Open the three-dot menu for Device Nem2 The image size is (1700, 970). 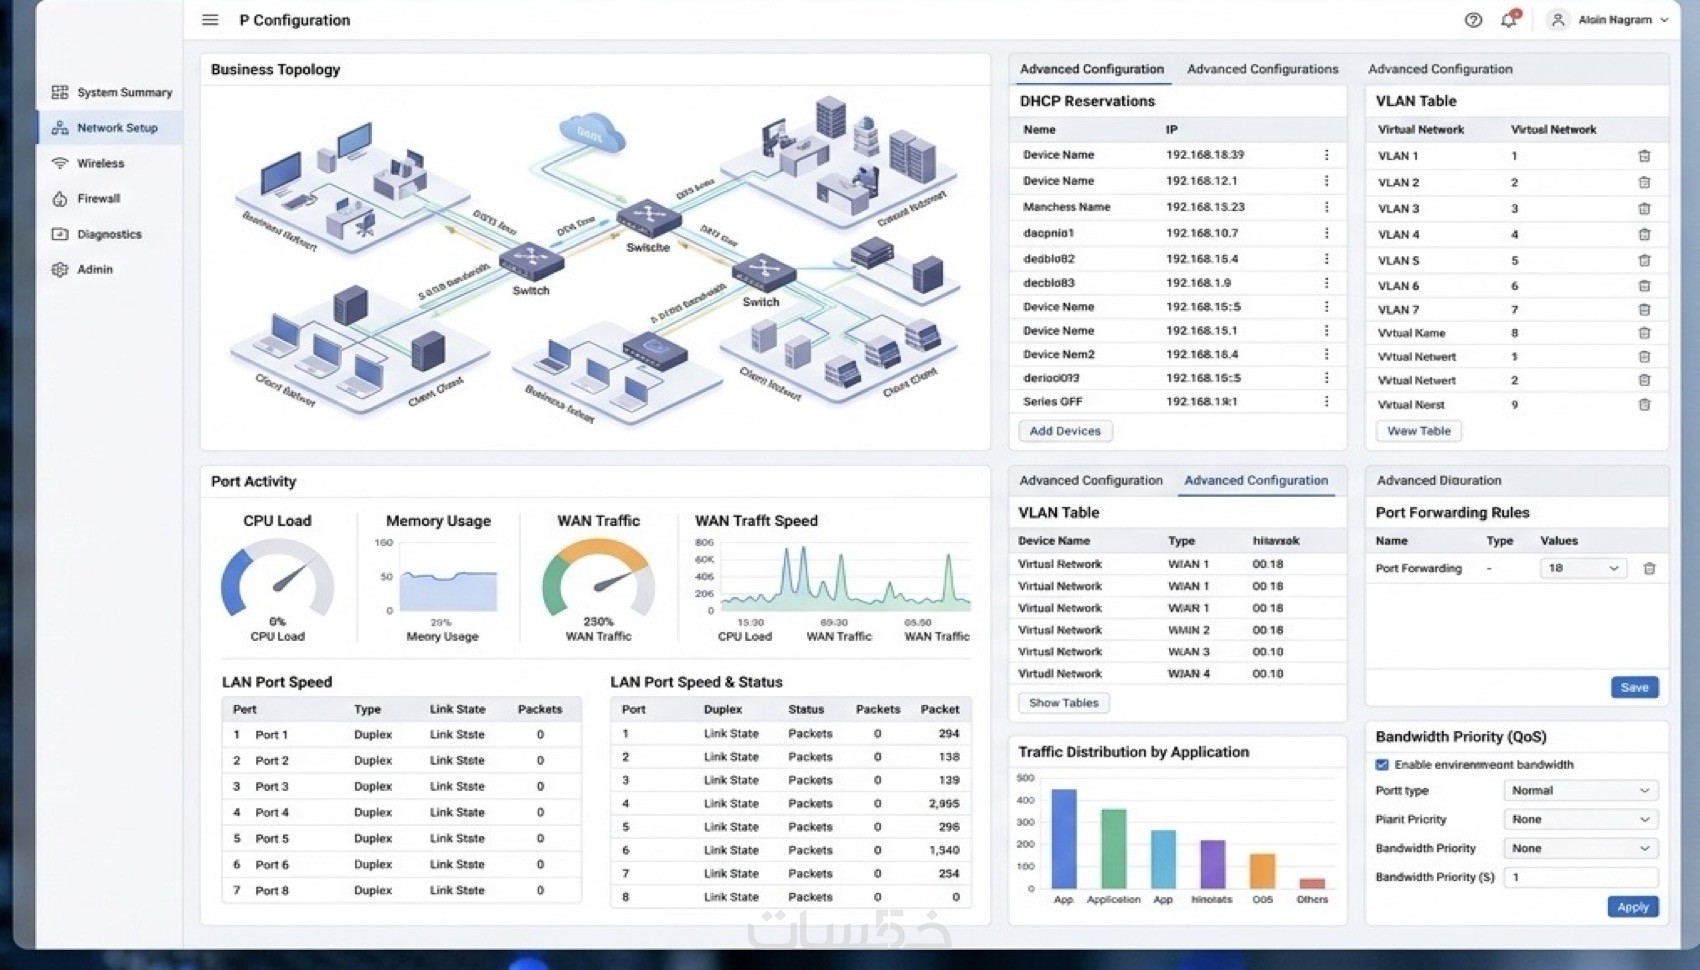1327,354
